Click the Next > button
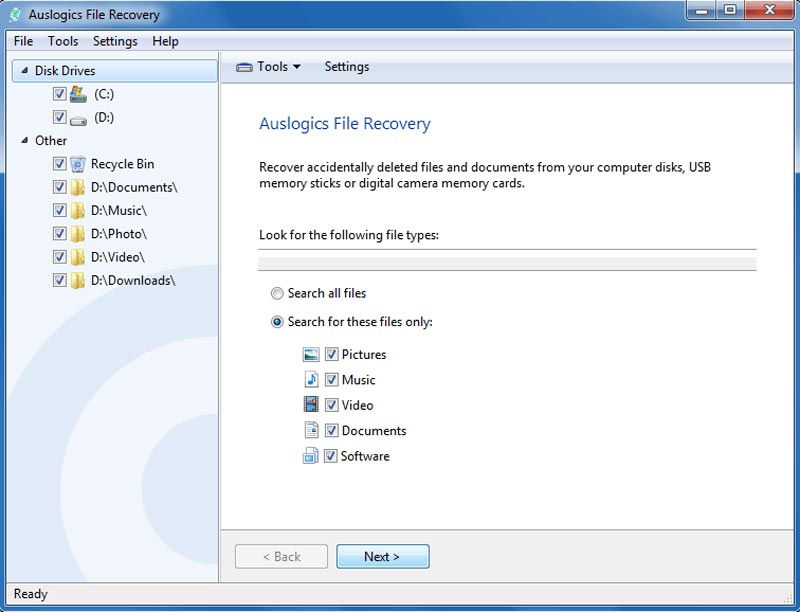 pyautogui.click(x=383, y=556)
